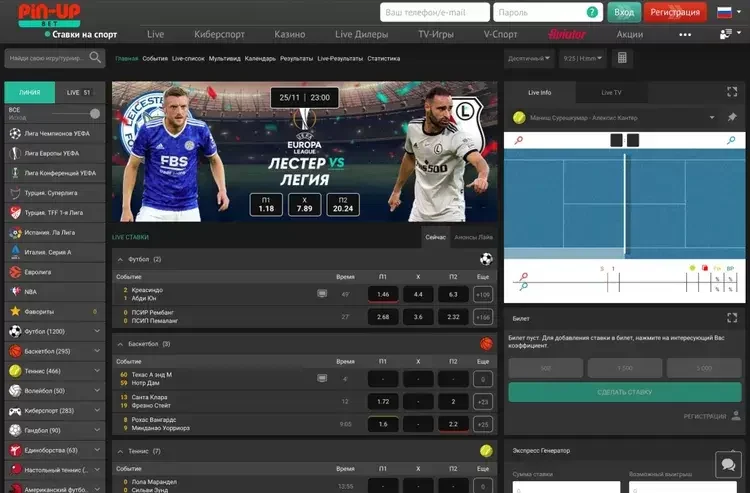The width and height of the screenshot is (750, 493).
Task: Click the football icon in Футбол header
Action: 486,259
